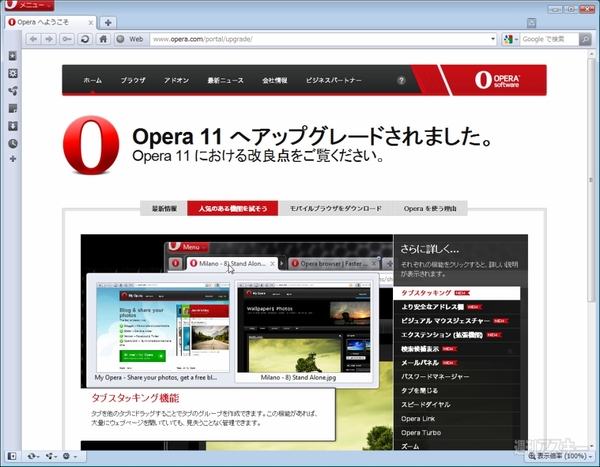The width and height of the screenshot is (600, 467).
Task: Click the big red Opera O logo
Action: [91, 145]
